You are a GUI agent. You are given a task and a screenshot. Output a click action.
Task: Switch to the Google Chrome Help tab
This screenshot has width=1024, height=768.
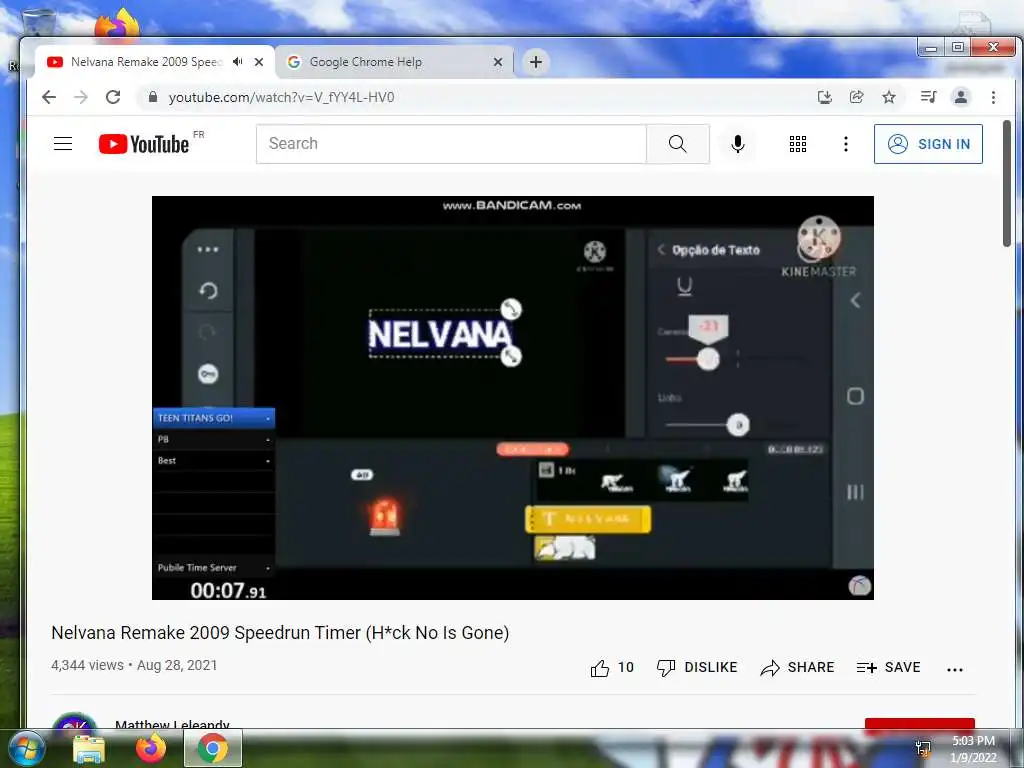point(394,62)
